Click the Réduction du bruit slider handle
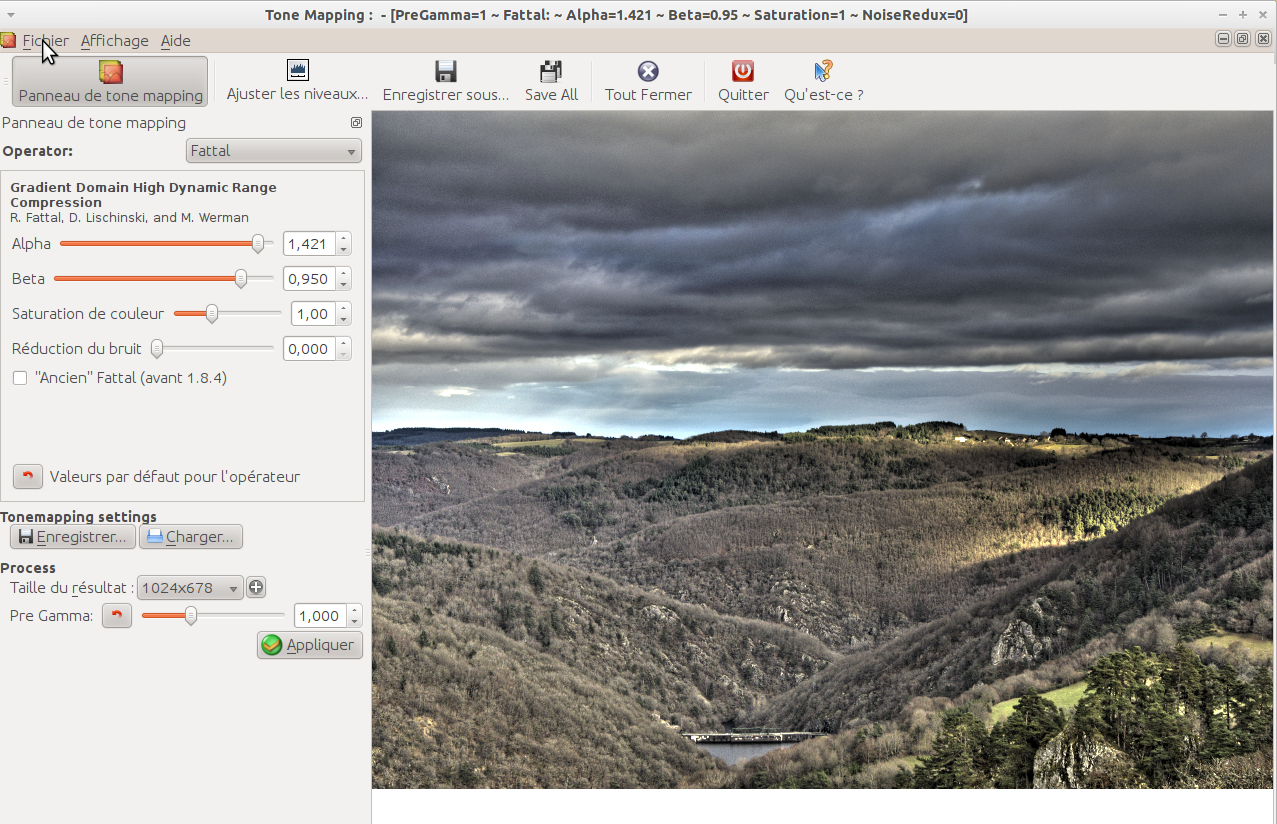The height and width of the screenshot is (824, 1277). click(157, 348)
